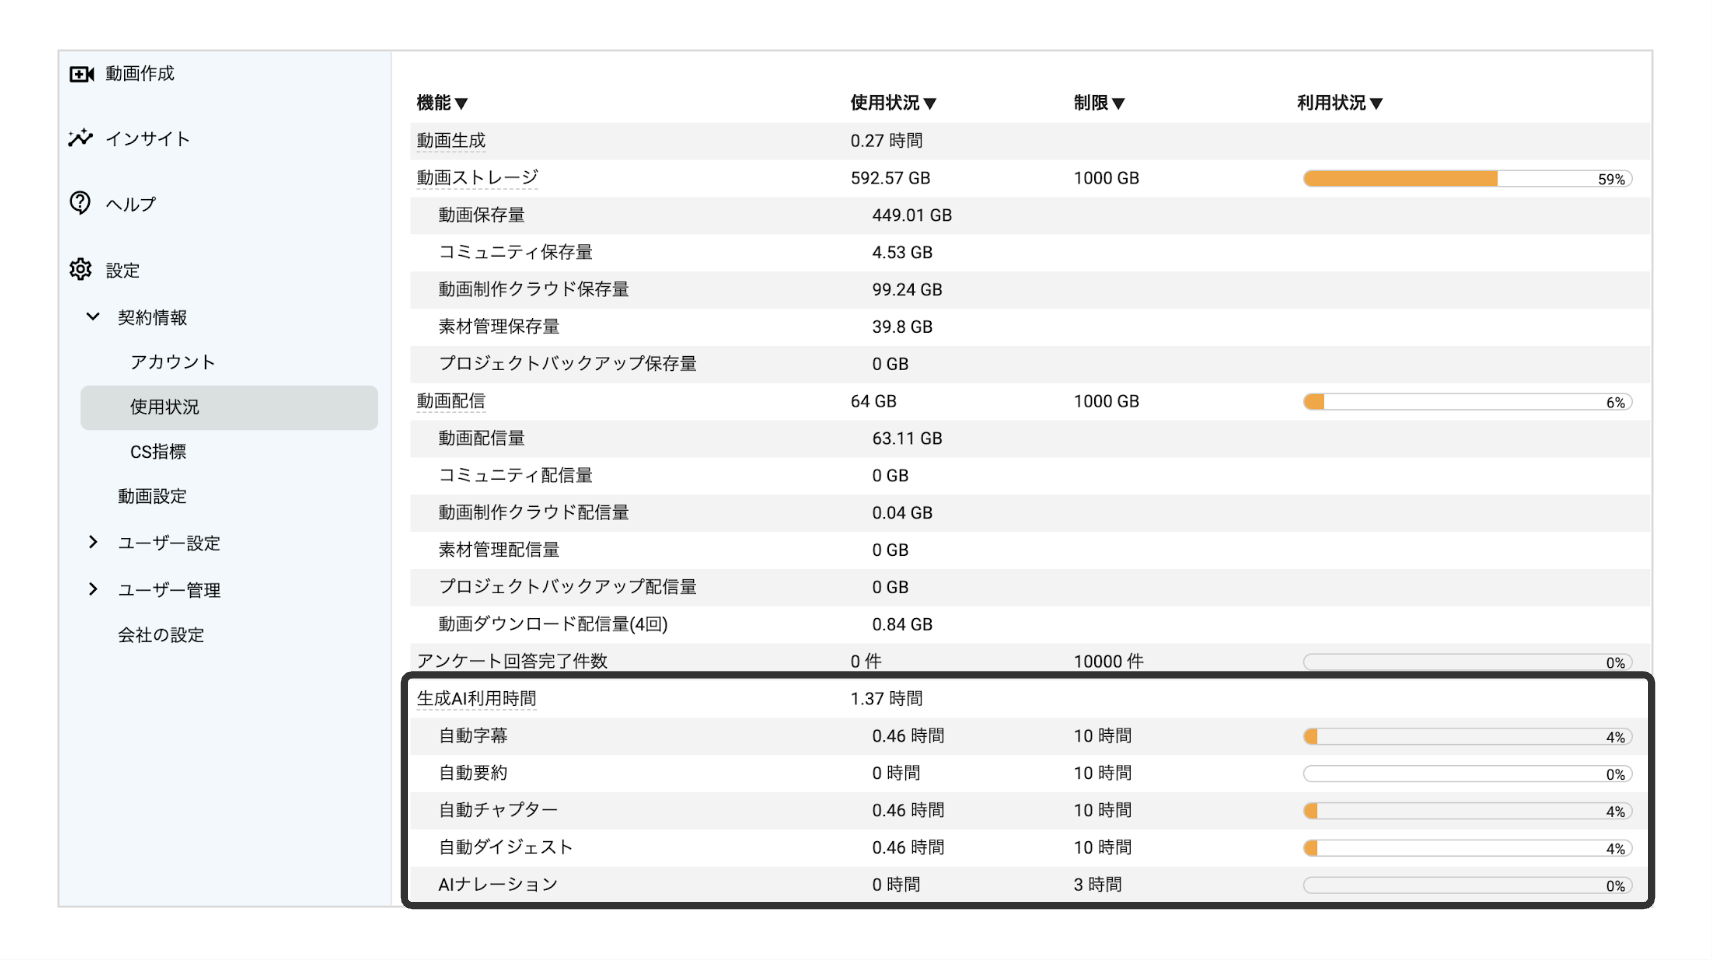This screenshot has width=1712, height=960.
Task: Open 会社の設定 from the sidebar
Action: [160, 634]
